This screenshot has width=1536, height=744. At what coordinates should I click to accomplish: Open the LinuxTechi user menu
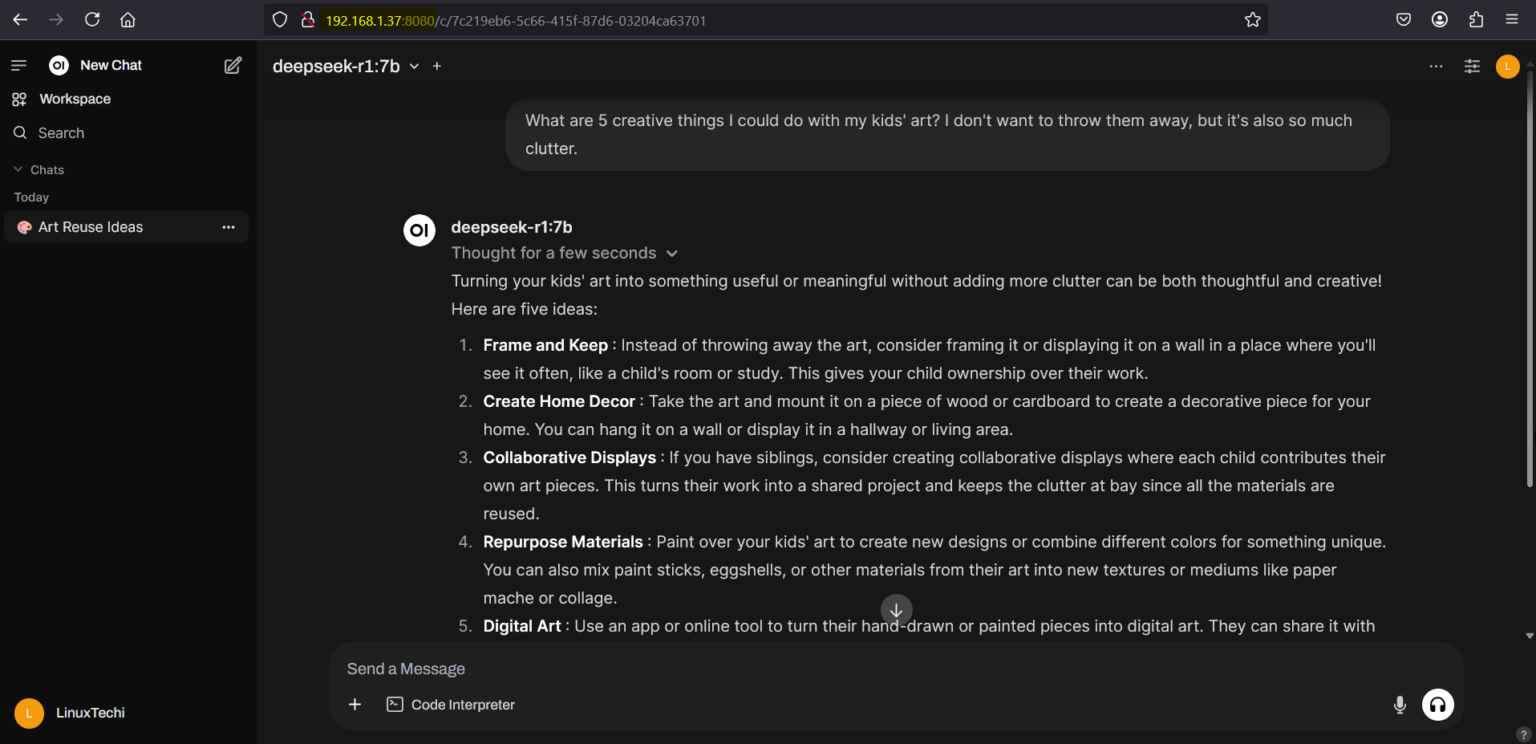point(70,713)
